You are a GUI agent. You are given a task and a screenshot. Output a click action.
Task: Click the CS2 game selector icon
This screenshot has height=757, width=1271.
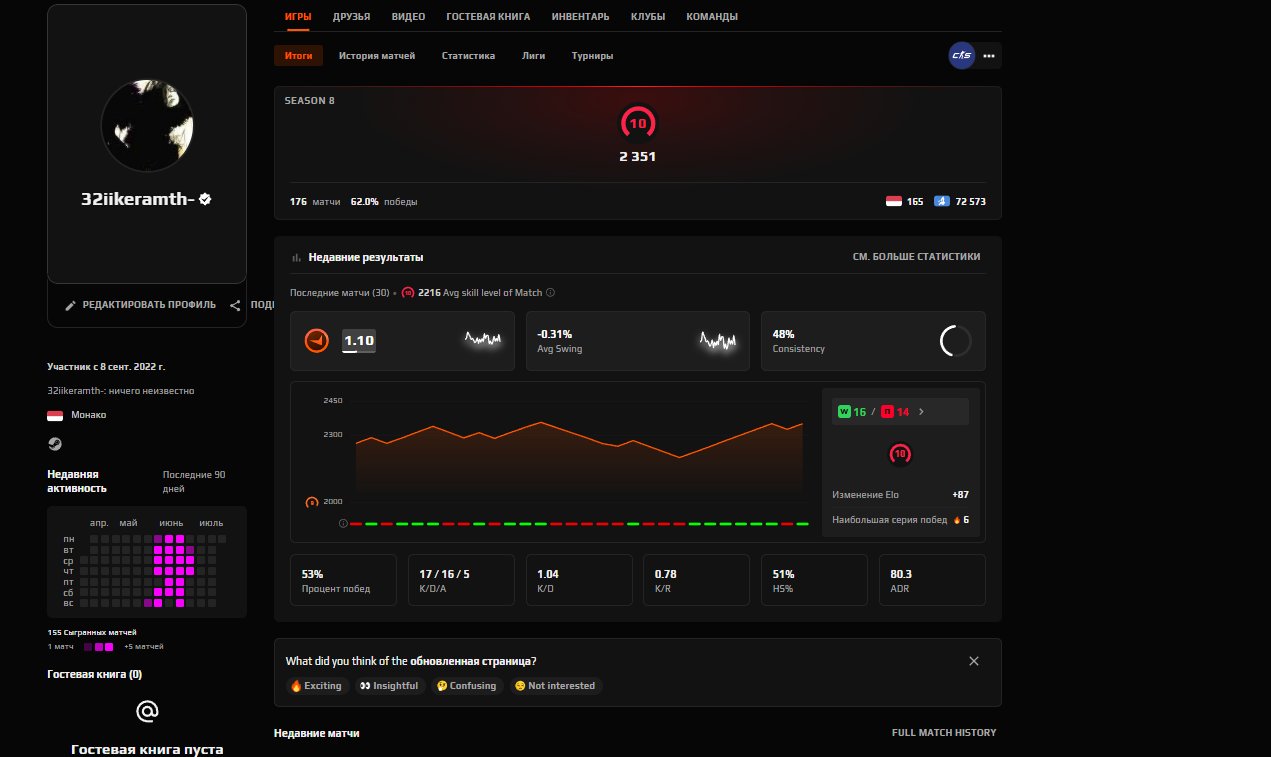pos(961,56)
